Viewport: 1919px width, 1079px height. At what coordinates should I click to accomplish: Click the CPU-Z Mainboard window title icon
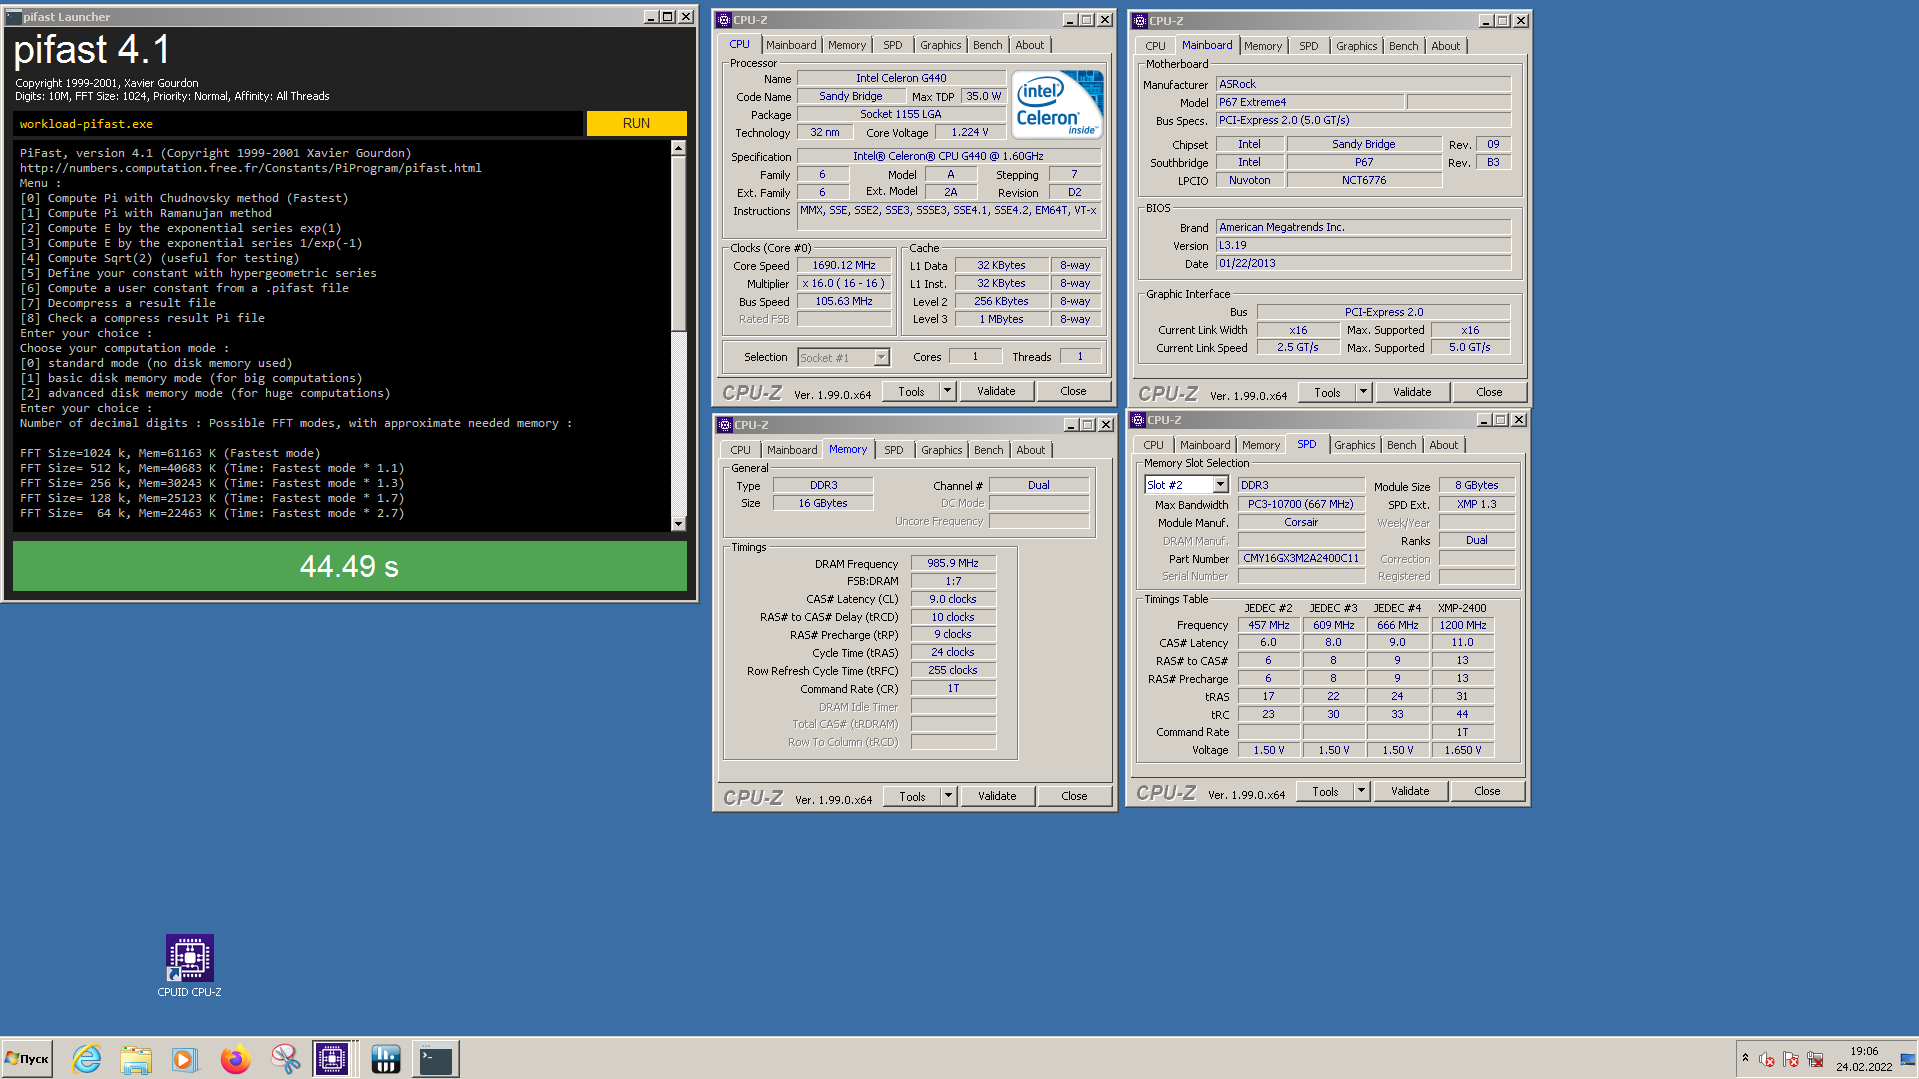pos(1140,21)
